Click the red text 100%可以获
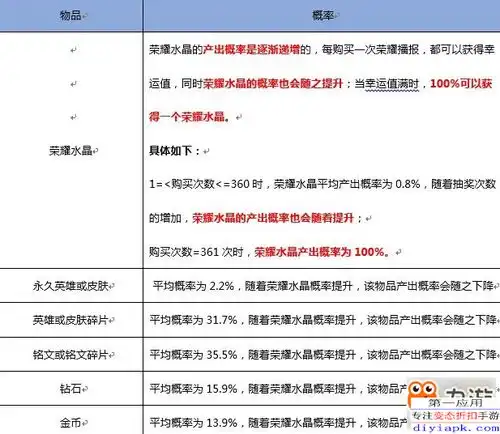500x434 pixels. point(461,83)
